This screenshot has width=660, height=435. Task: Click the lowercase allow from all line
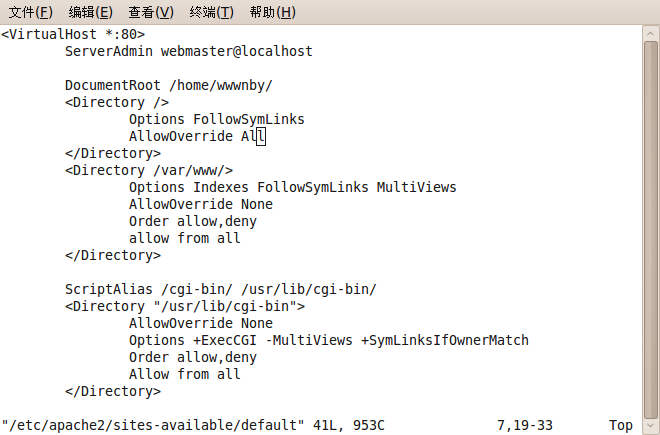(184, 238)
